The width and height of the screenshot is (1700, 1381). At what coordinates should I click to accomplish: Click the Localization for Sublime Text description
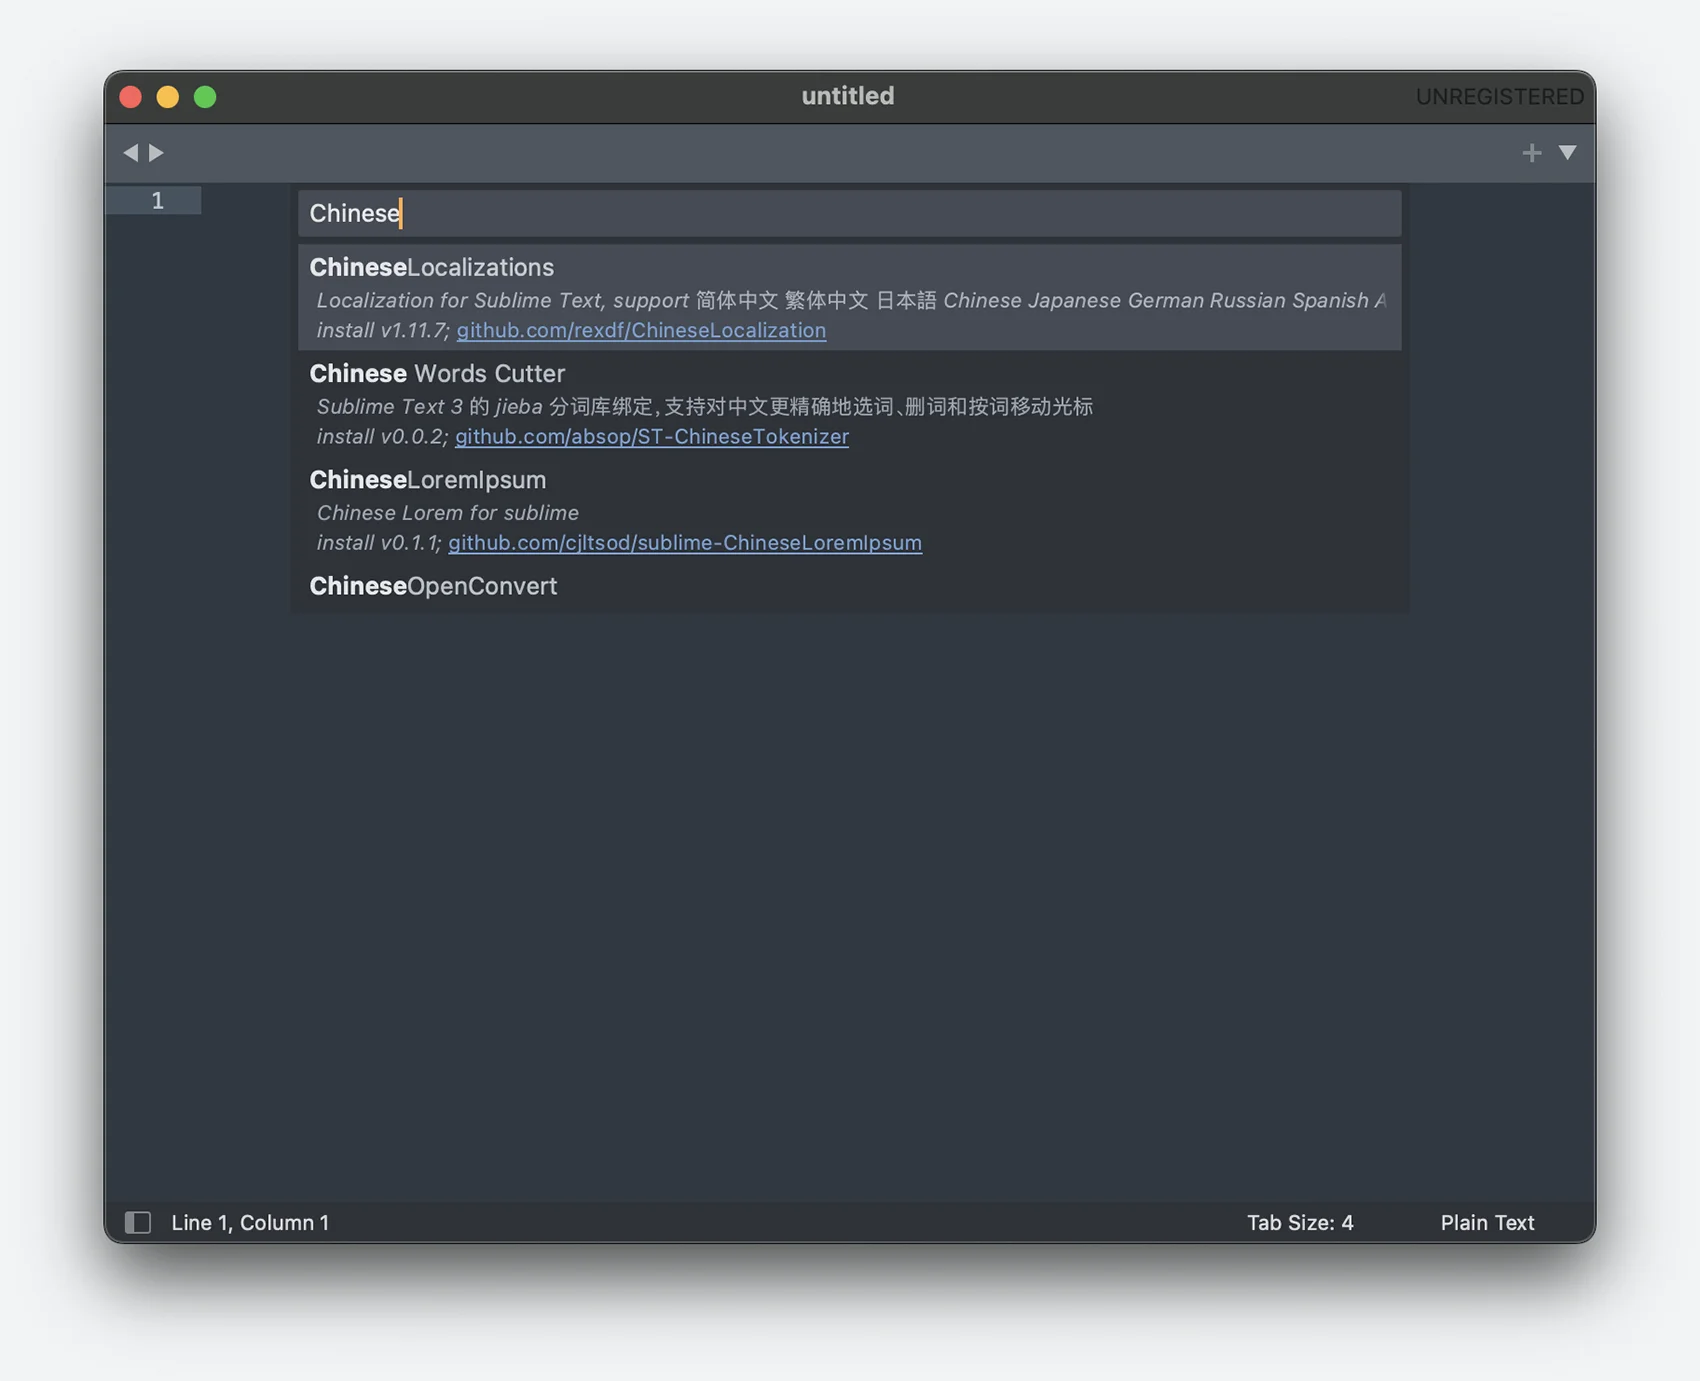[x=851, y=300]
